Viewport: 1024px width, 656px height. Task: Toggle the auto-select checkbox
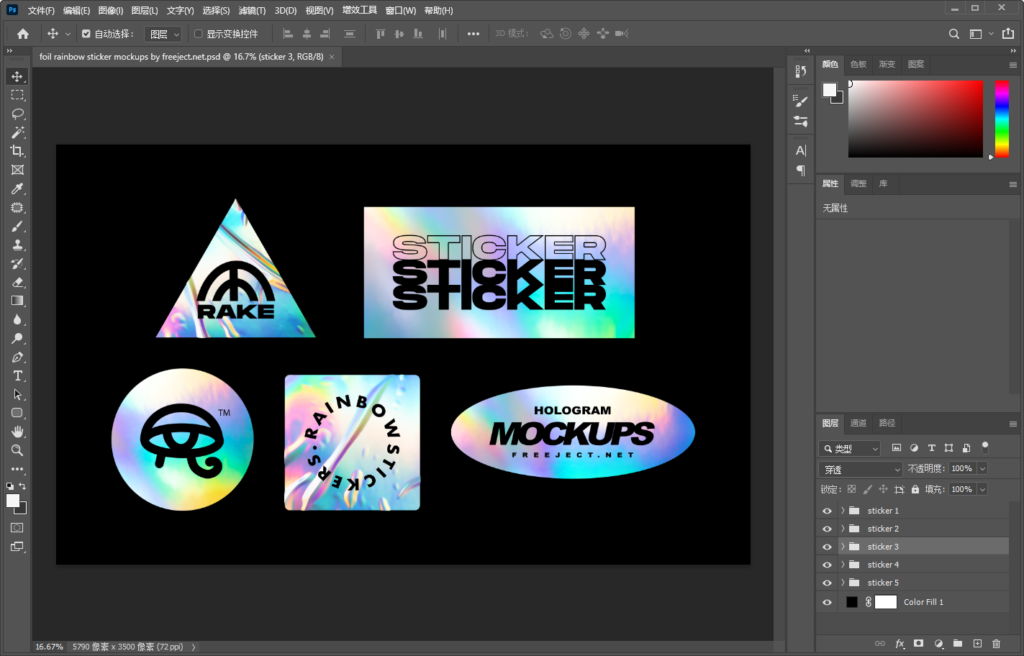click(86, 34)
